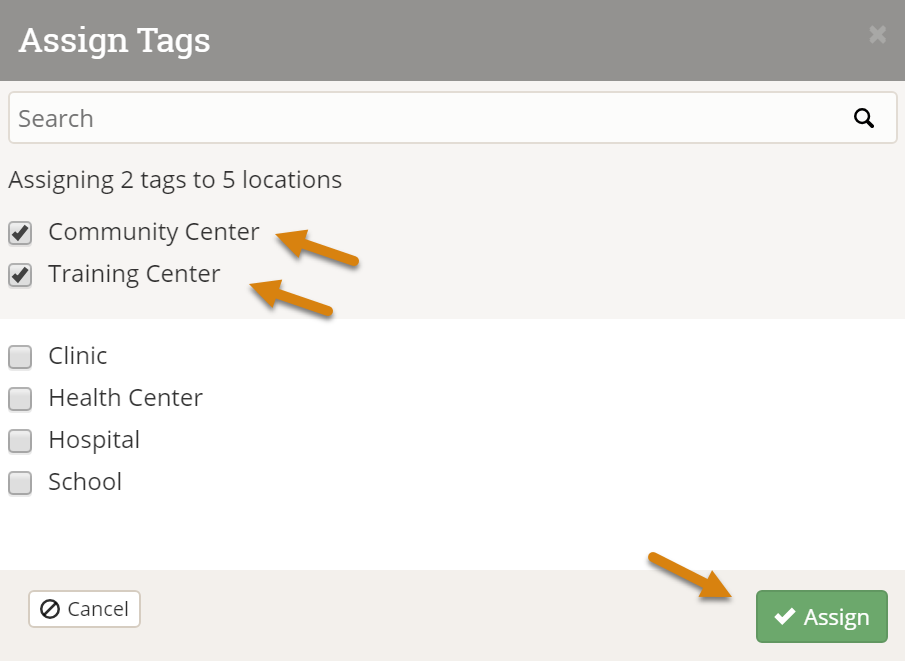Uncheck the Training Center checkbox
905x661 pixels.
(20, 275)
